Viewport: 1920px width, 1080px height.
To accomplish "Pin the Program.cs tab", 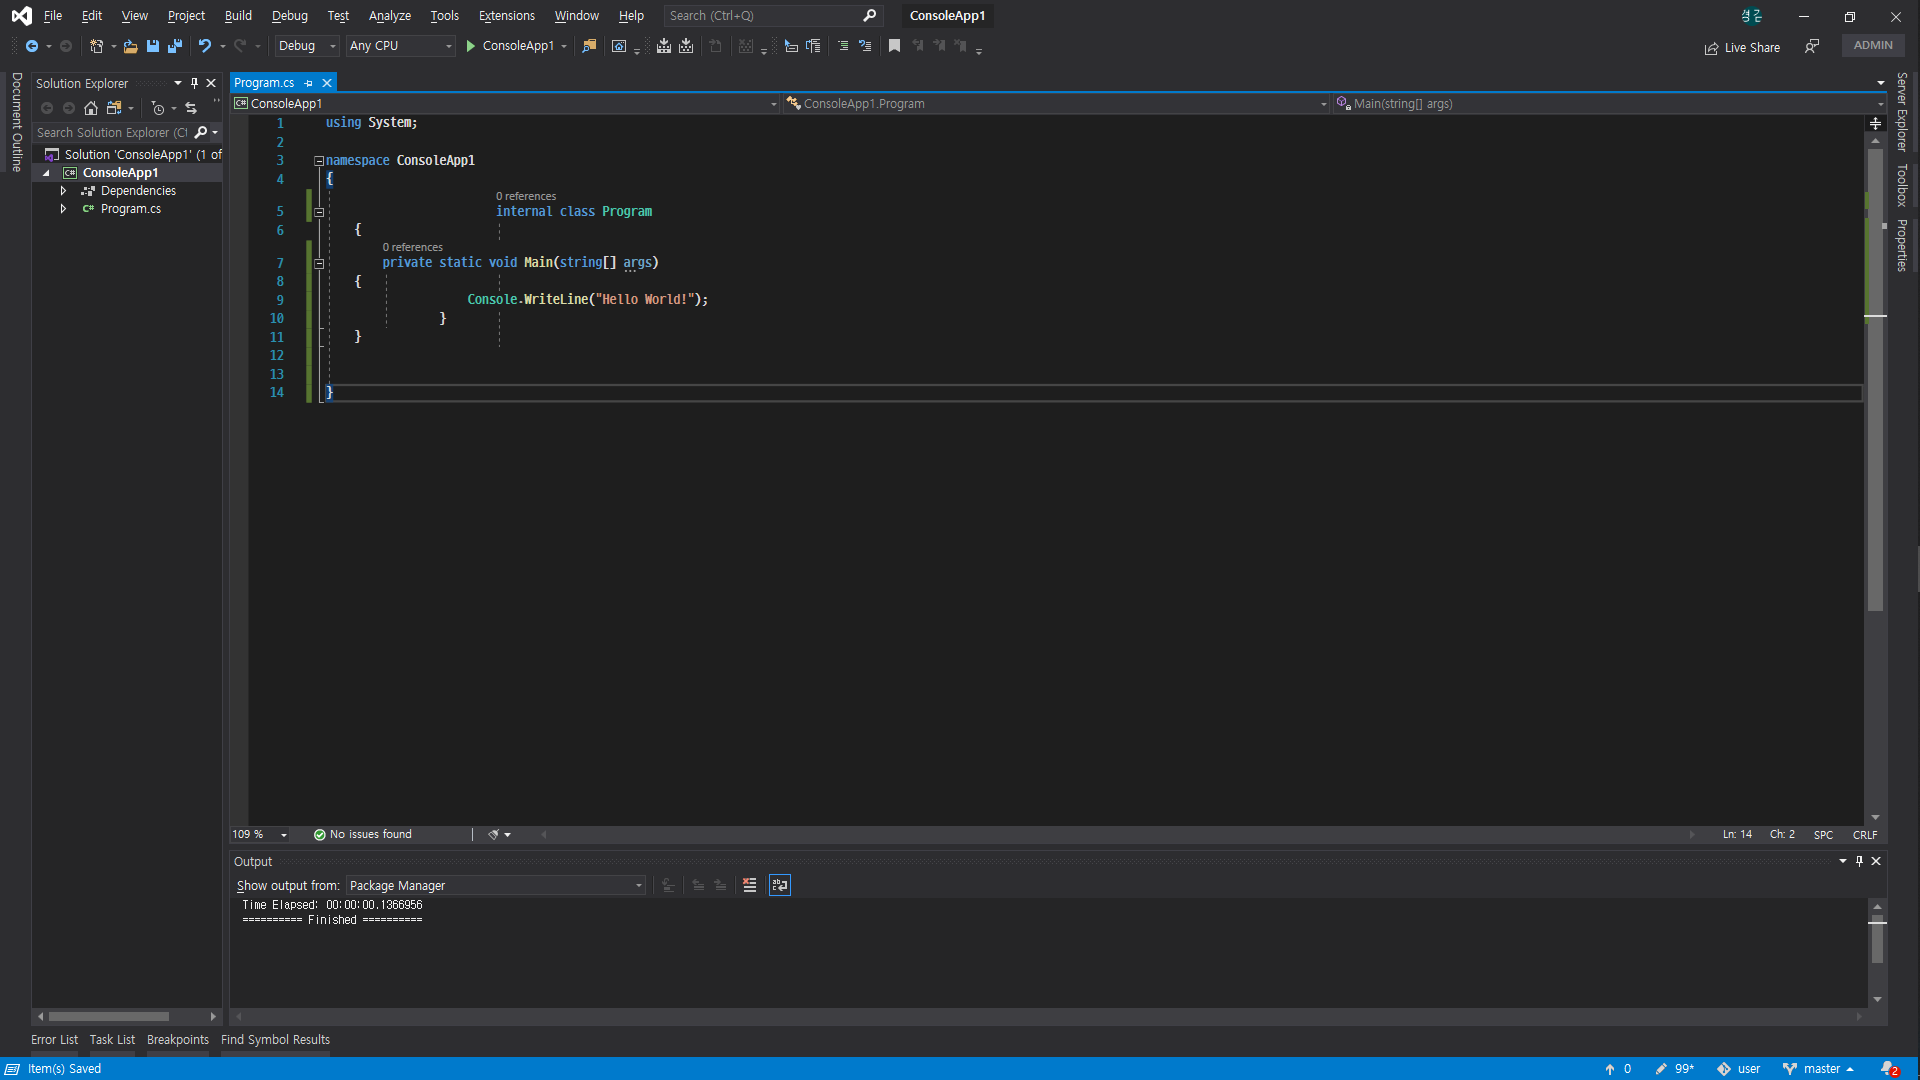I will (309, 83).
